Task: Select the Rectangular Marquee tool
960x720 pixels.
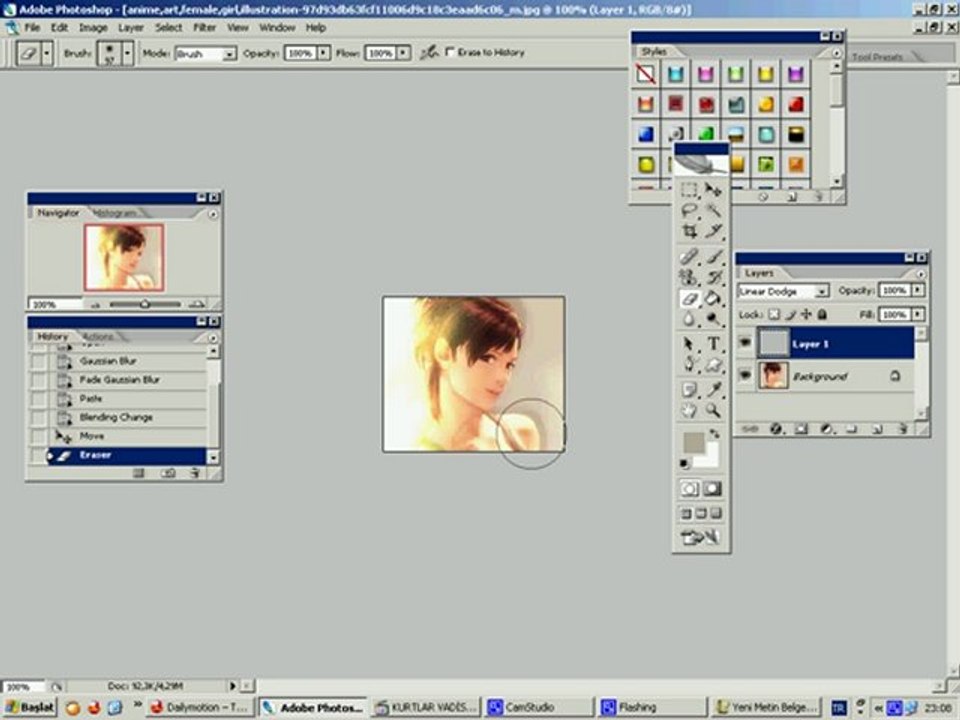Action: [689, 190]
